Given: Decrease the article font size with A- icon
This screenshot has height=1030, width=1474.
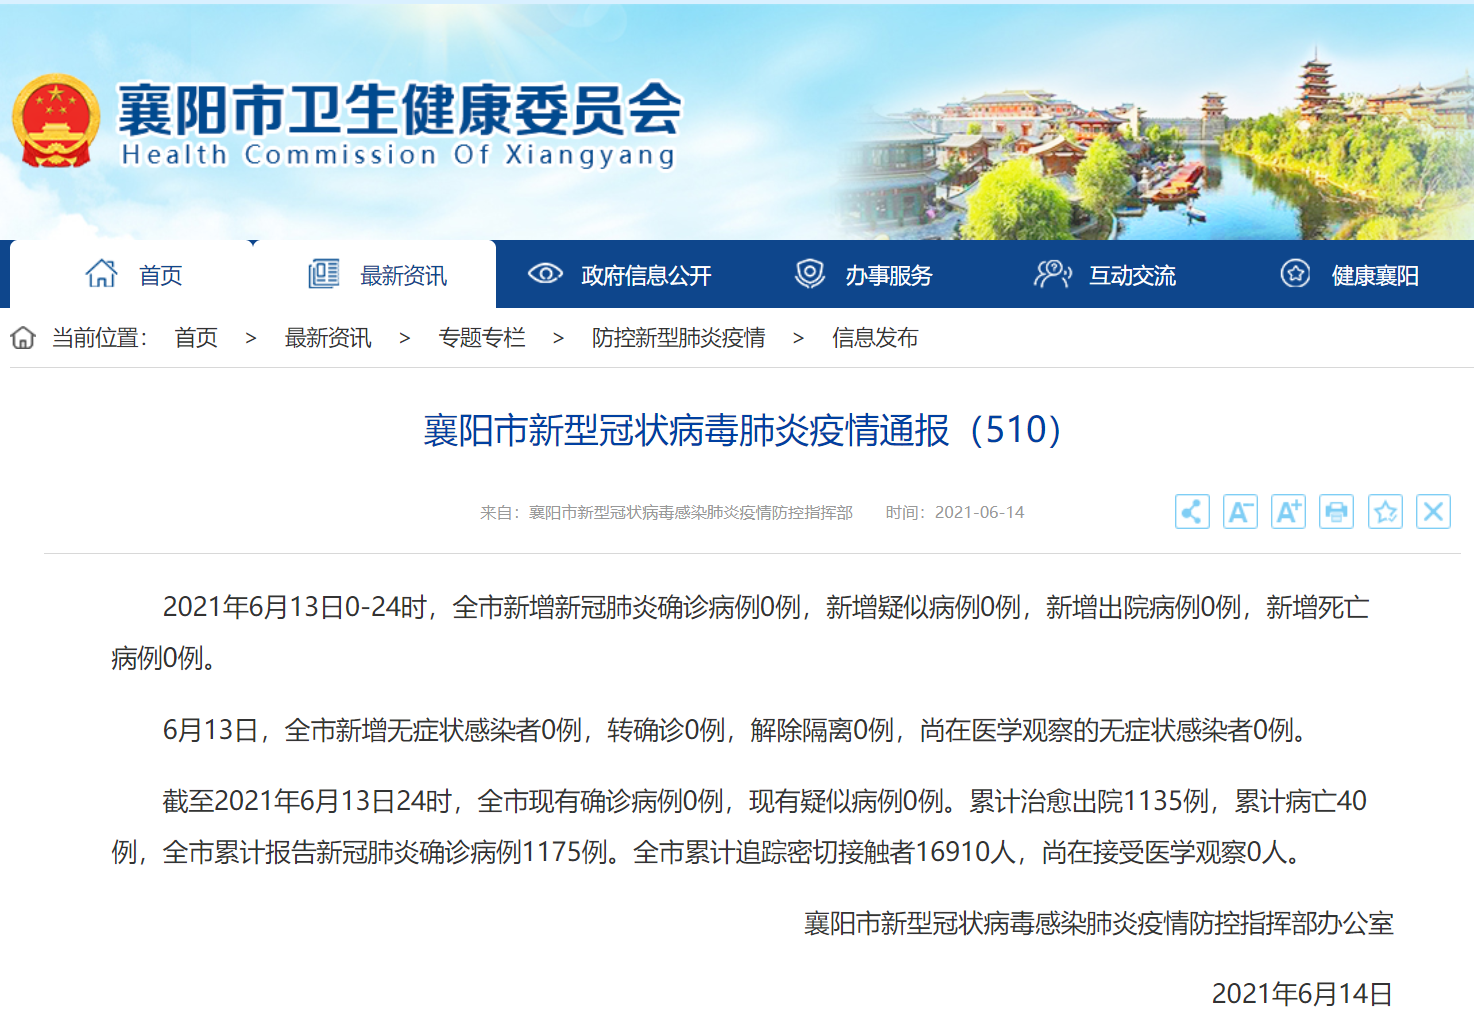Looking at the screenshot, I should click(1240, 511).
